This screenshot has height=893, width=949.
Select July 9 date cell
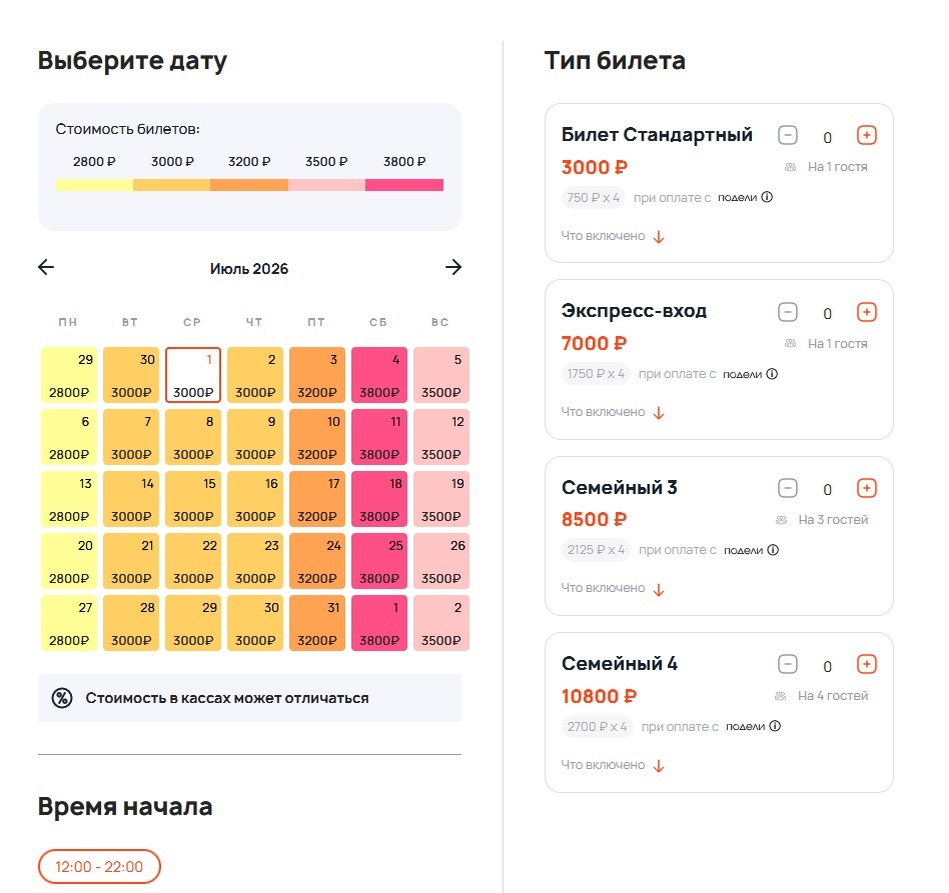(255, 437)
